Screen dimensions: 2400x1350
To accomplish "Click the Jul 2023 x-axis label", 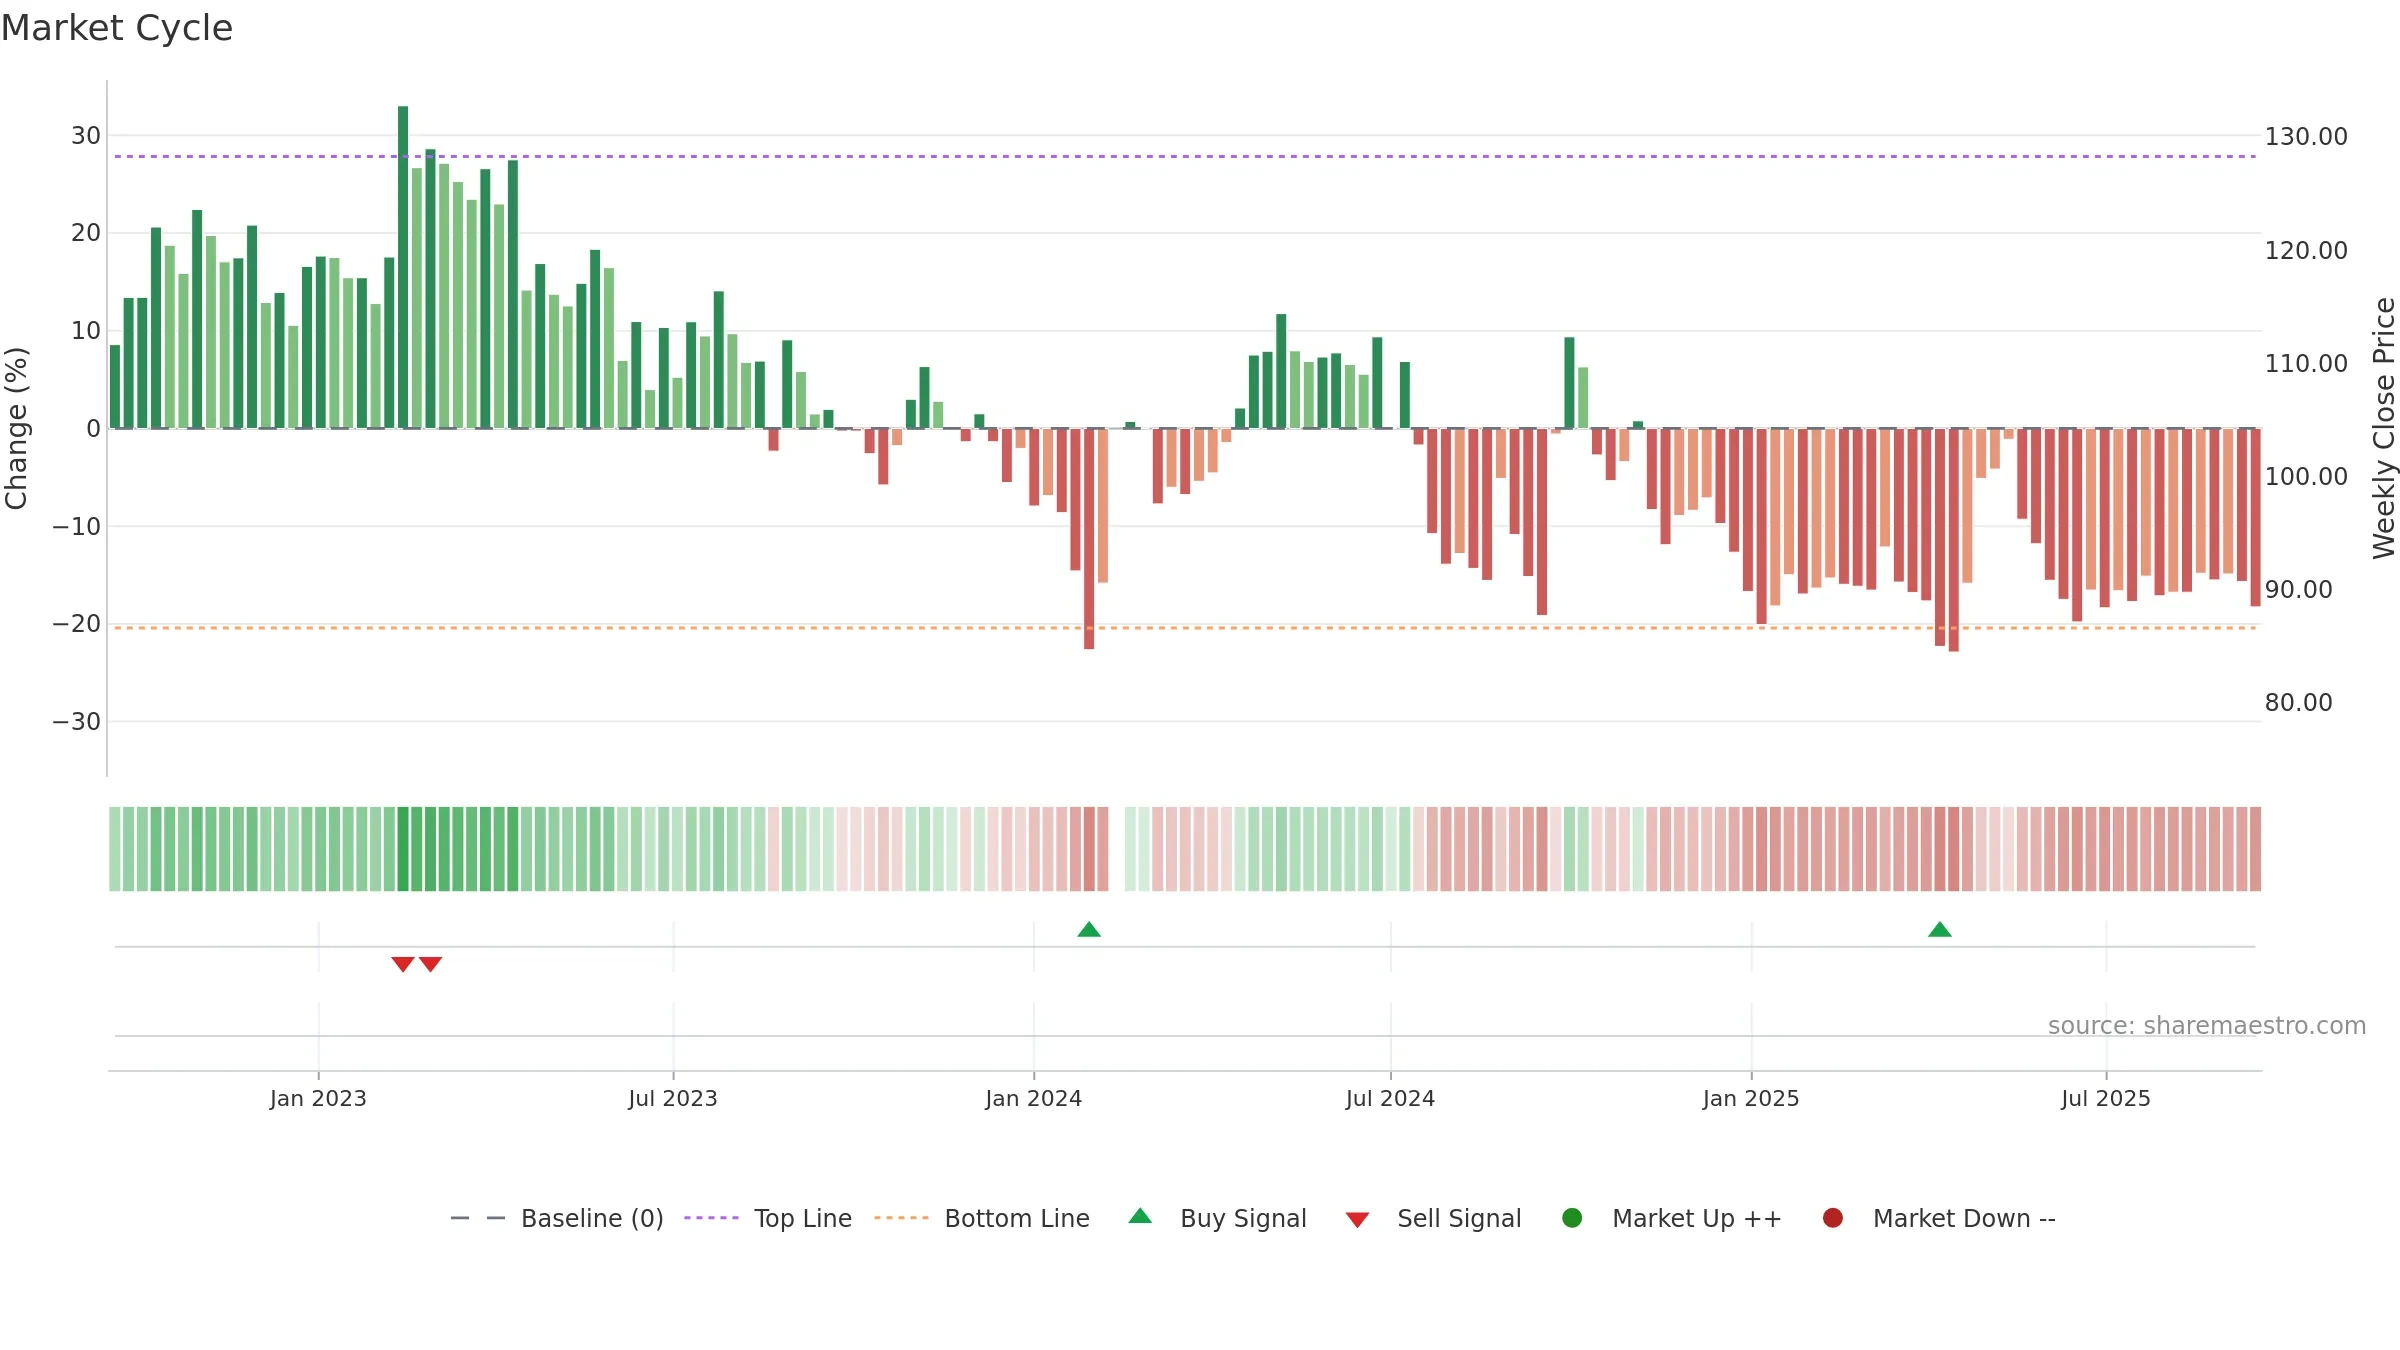I will pos(673,1099).
